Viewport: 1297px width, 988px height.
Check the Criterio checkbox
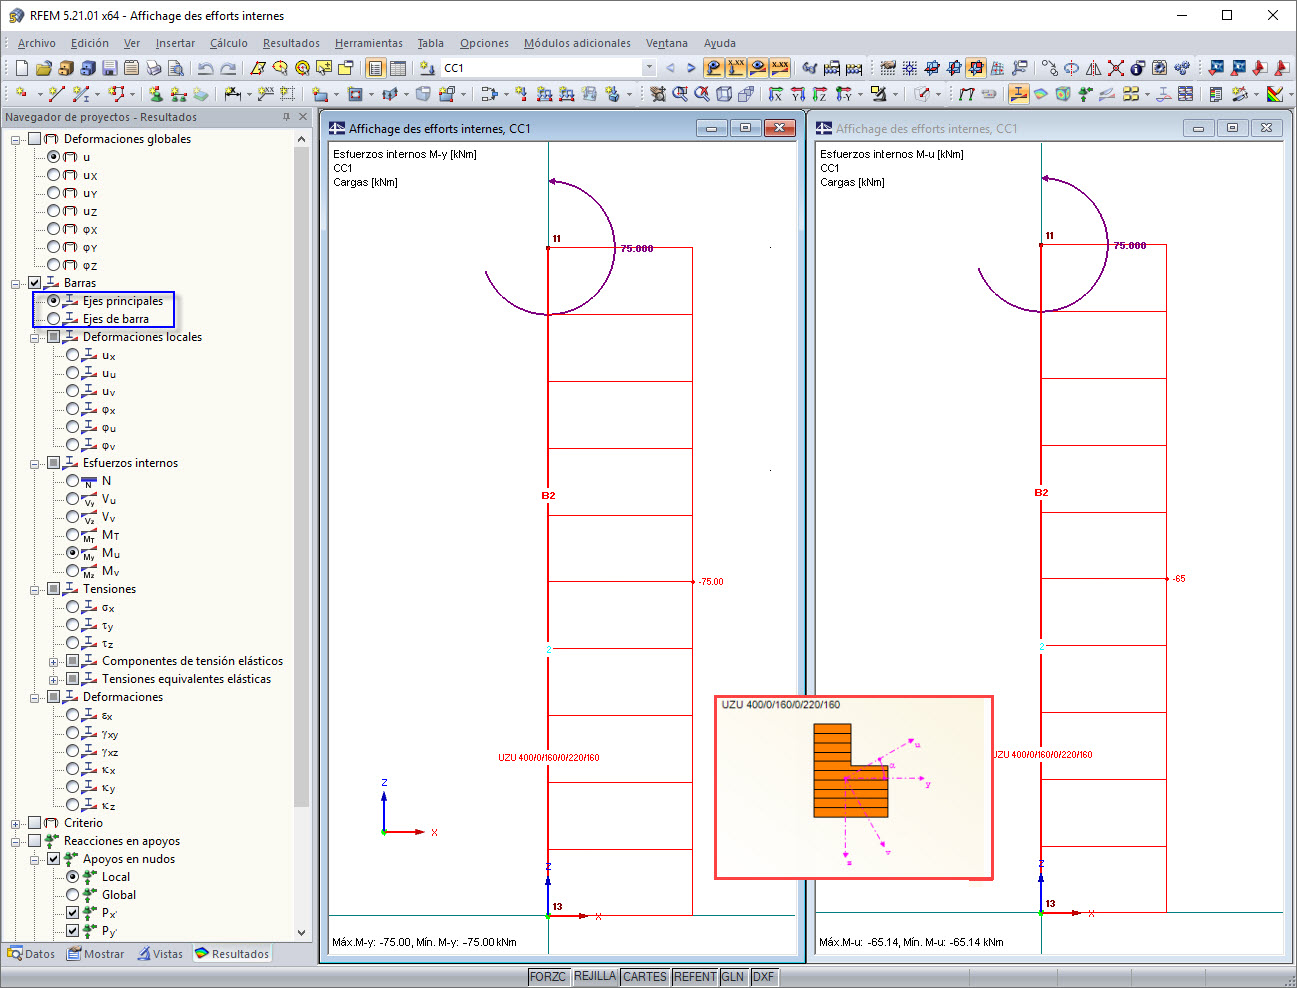click(x=35, y=823)
